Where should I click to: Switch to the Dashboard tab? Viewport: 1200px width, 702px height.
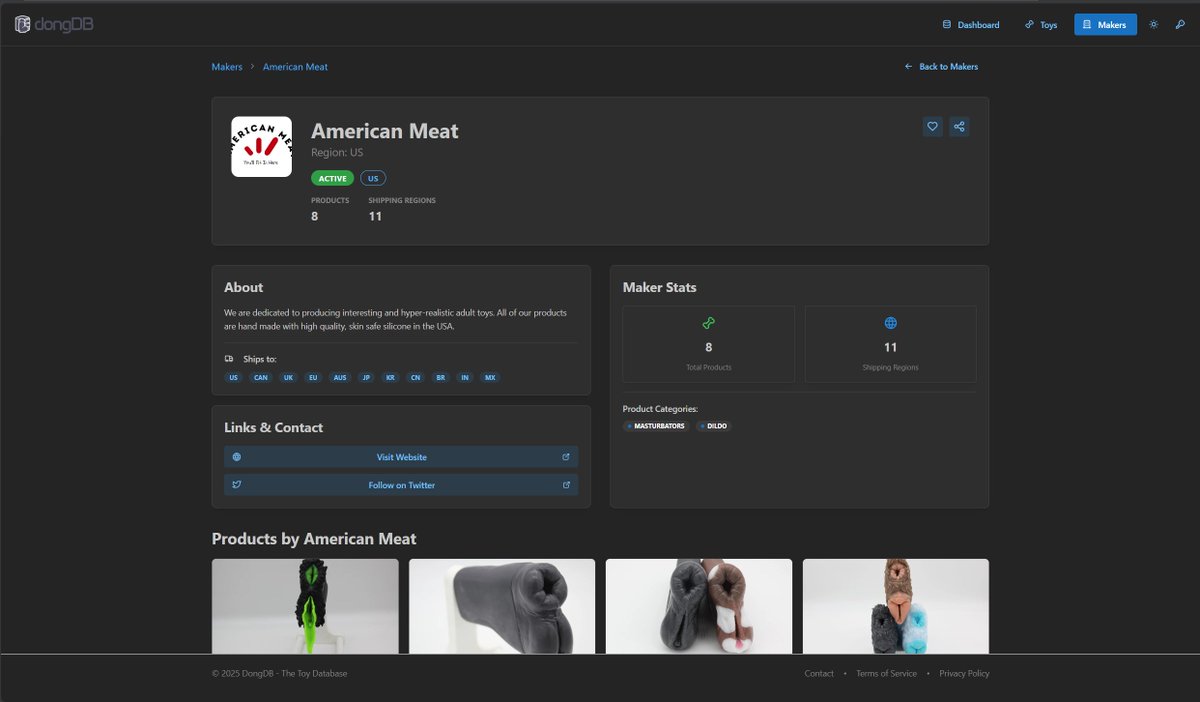tap(970, 24)
